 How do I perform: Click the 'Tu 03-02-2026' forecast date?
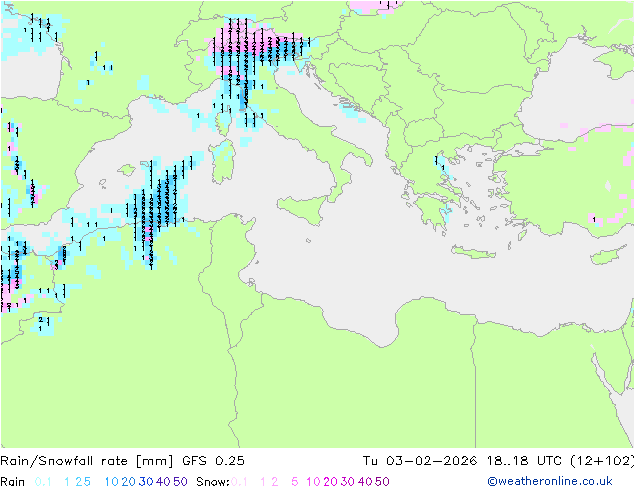tap(420, 461)
